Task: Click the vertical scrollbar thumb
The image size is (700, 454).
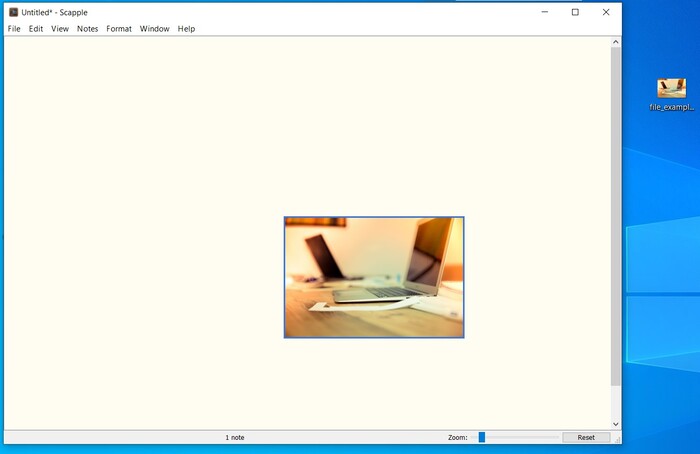Action: [616, 217]
